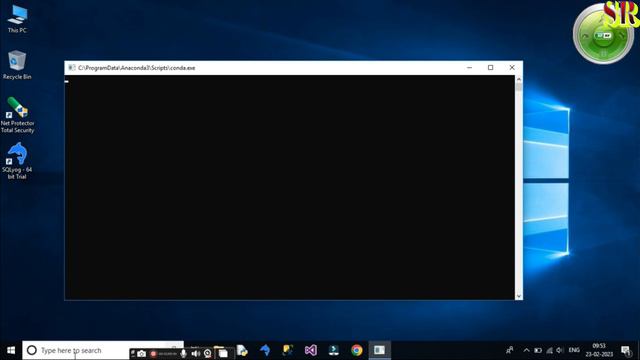The width and height of the screenshot is (640, 360).
Task: Open the clock showing 09:53
Action: click(599, 350)
